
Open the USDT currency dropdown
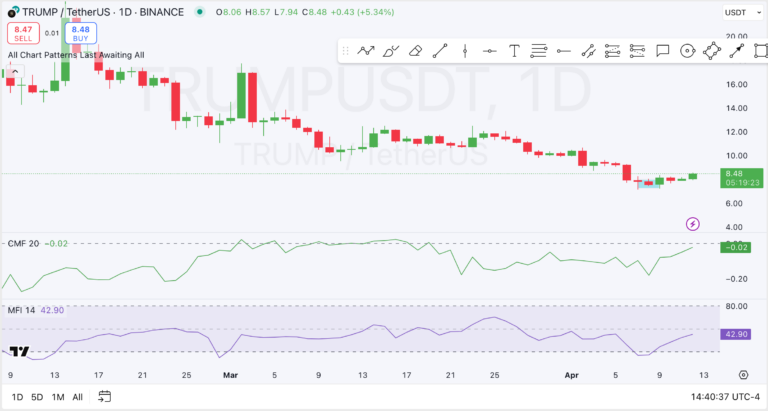(744, 12)
